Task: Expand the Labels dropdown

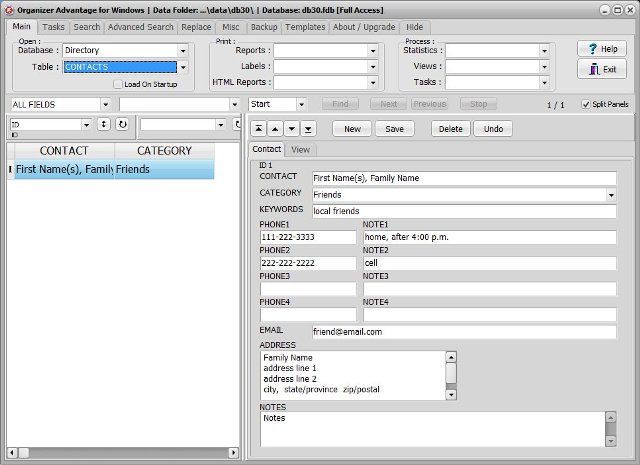Action: (373, 67)
